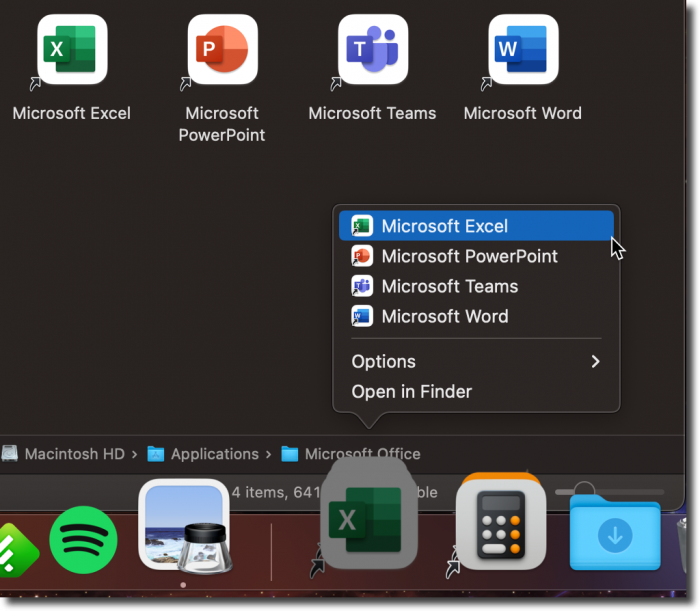Expand the Options submenu
Image resolution: width=700 pixels, height=611 pixels.
pos(476,362)
